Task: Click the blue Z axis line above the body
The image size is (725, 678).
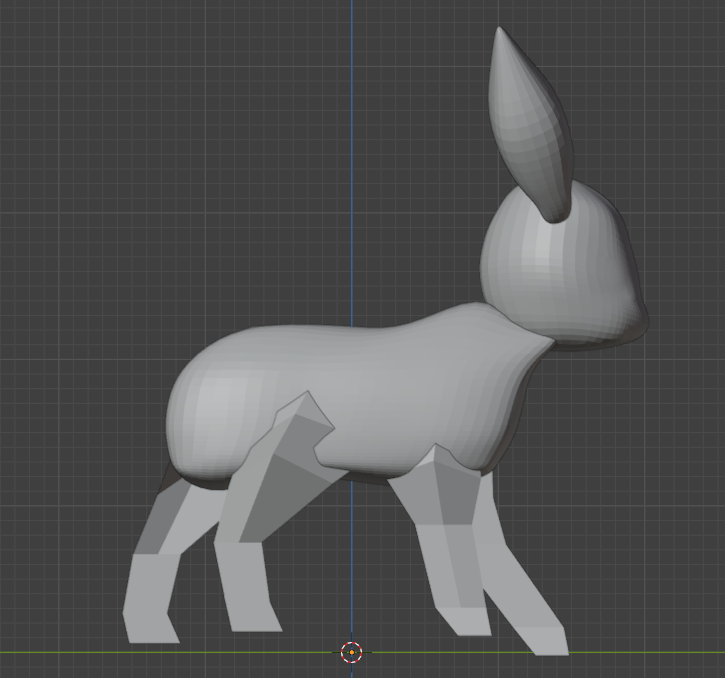Action: point(351,150)
